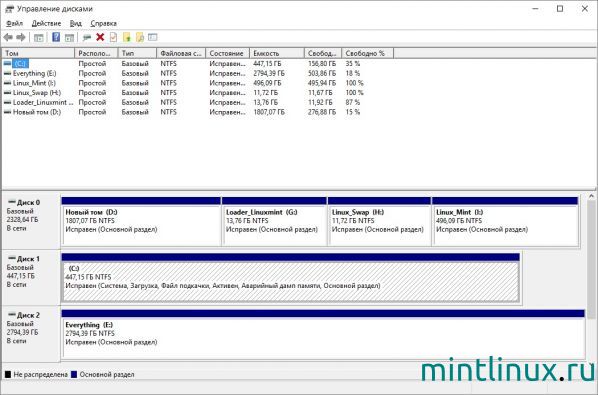Click the connect drive toolbar icon

87,37
